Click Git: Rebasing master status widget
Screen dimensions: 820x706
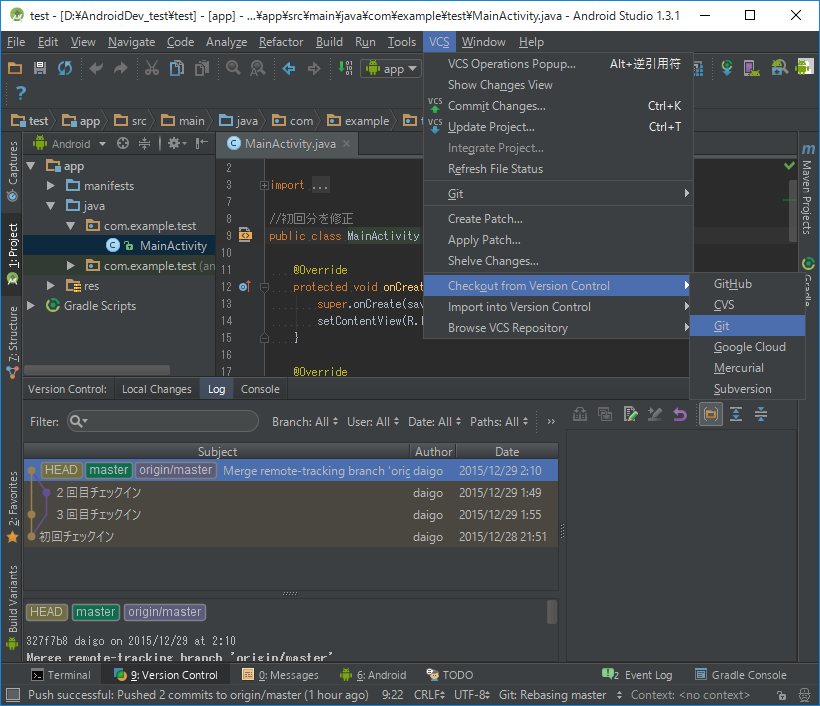tap(560, 695)
